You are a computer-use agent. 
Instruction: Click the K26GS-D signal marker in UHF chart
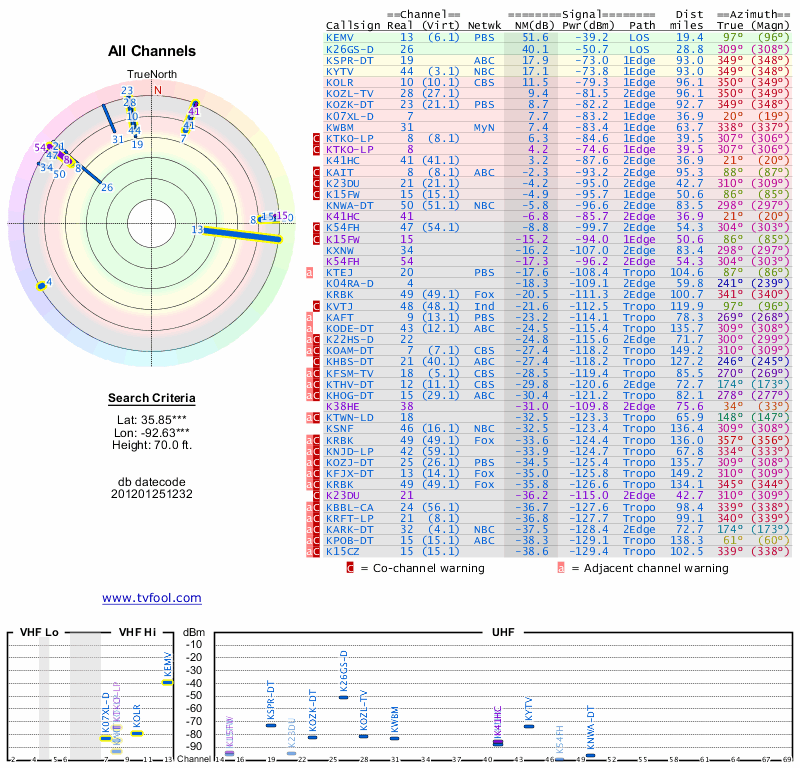tap(343, 697)
